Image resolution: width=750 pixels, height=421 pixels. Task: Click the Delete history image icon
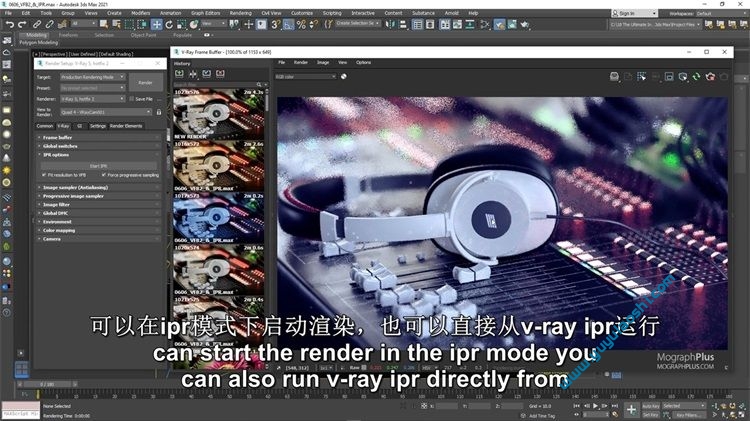(x=220, y=74)
